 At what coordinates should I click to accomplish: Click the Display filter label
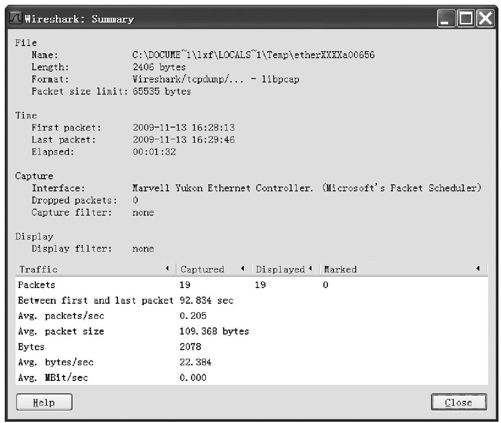pos(72,249)
